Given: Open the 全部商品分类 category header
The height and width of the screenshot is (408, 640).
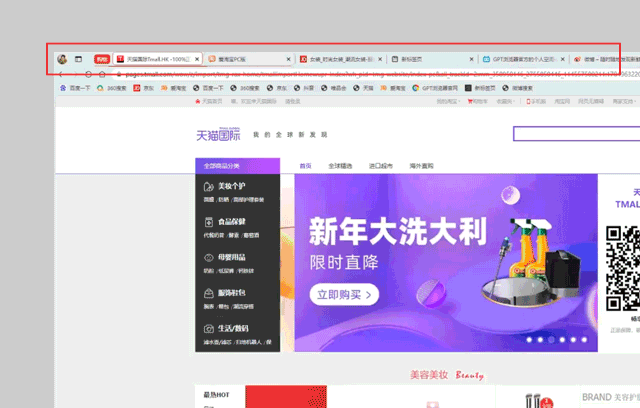Looking at the screenshot, I should click(x=238, y=166).
